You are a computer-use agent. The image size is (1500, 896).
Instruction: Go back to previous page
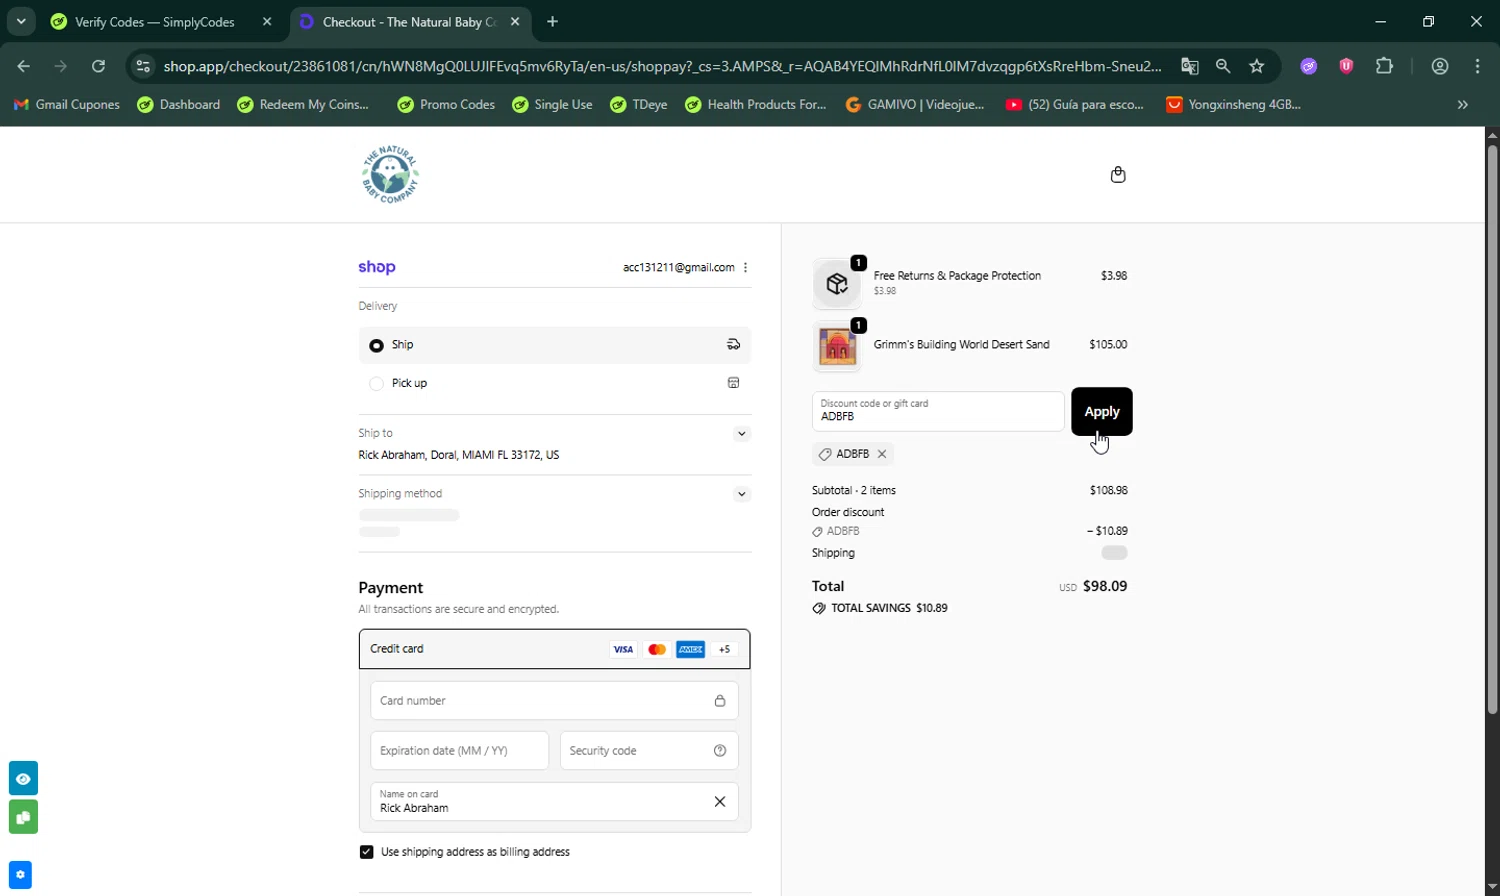tap(24, 66)
